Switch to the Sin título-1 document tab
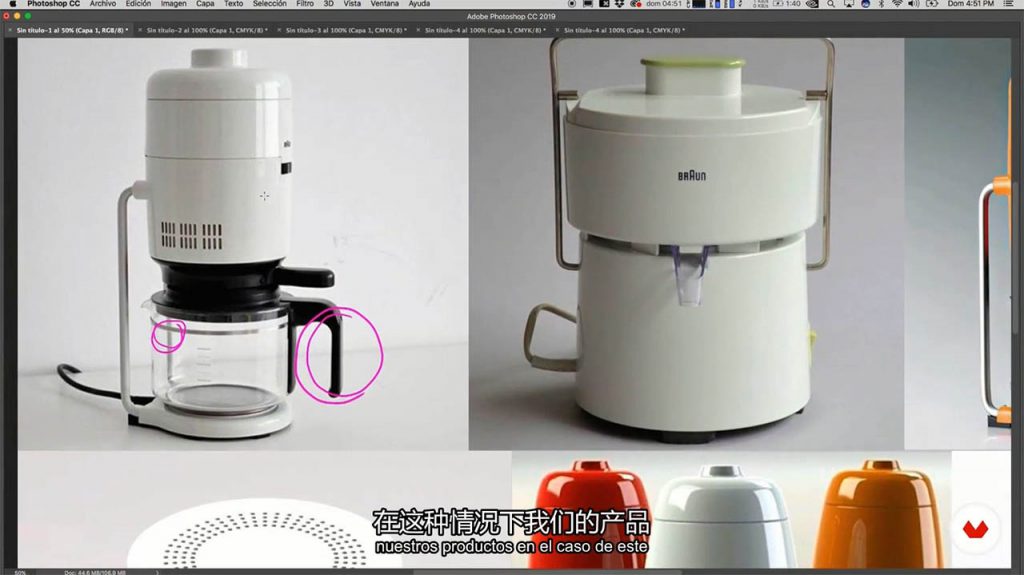 pos(72,30)
